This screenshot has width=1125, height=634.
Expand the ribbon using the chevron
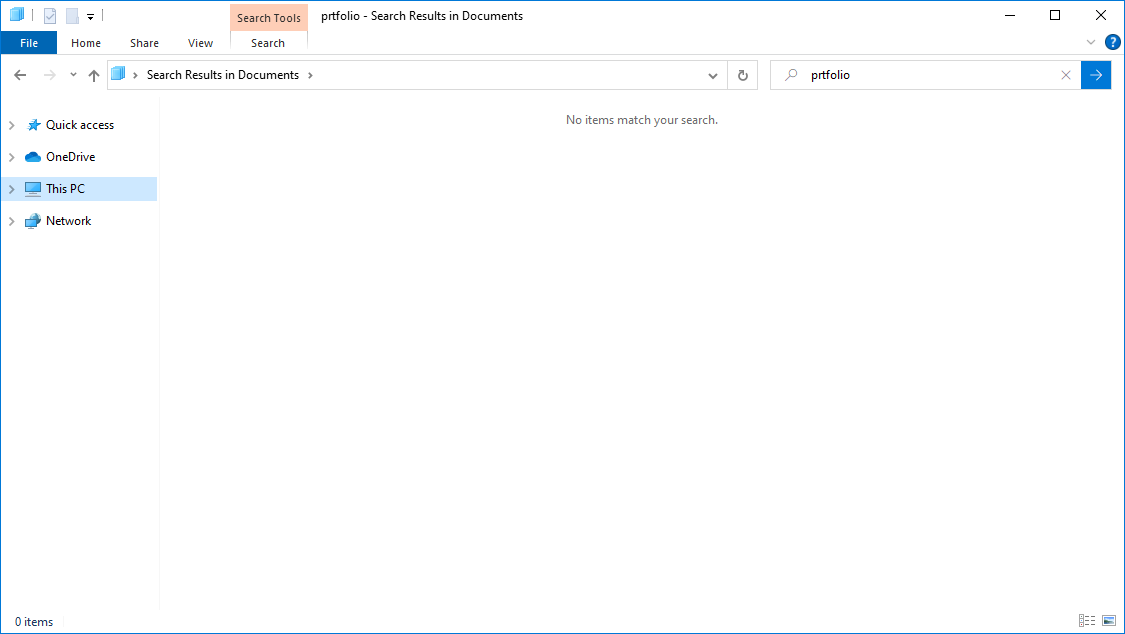(1091, 42)
